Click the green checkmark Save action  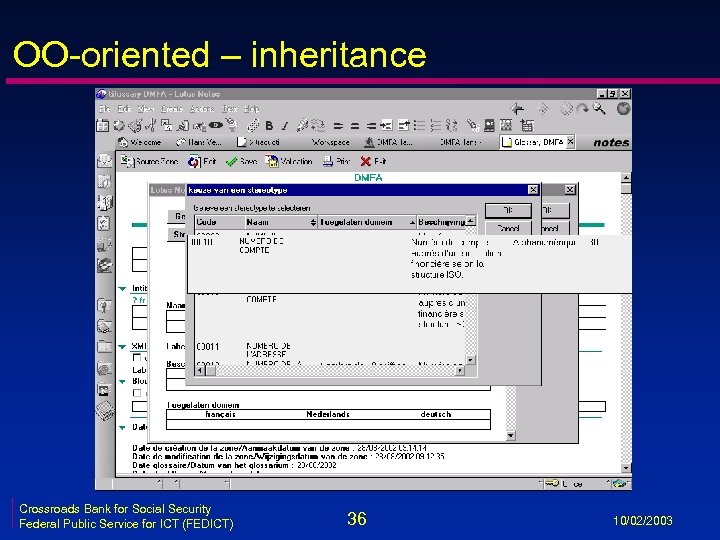pos(241,161)
